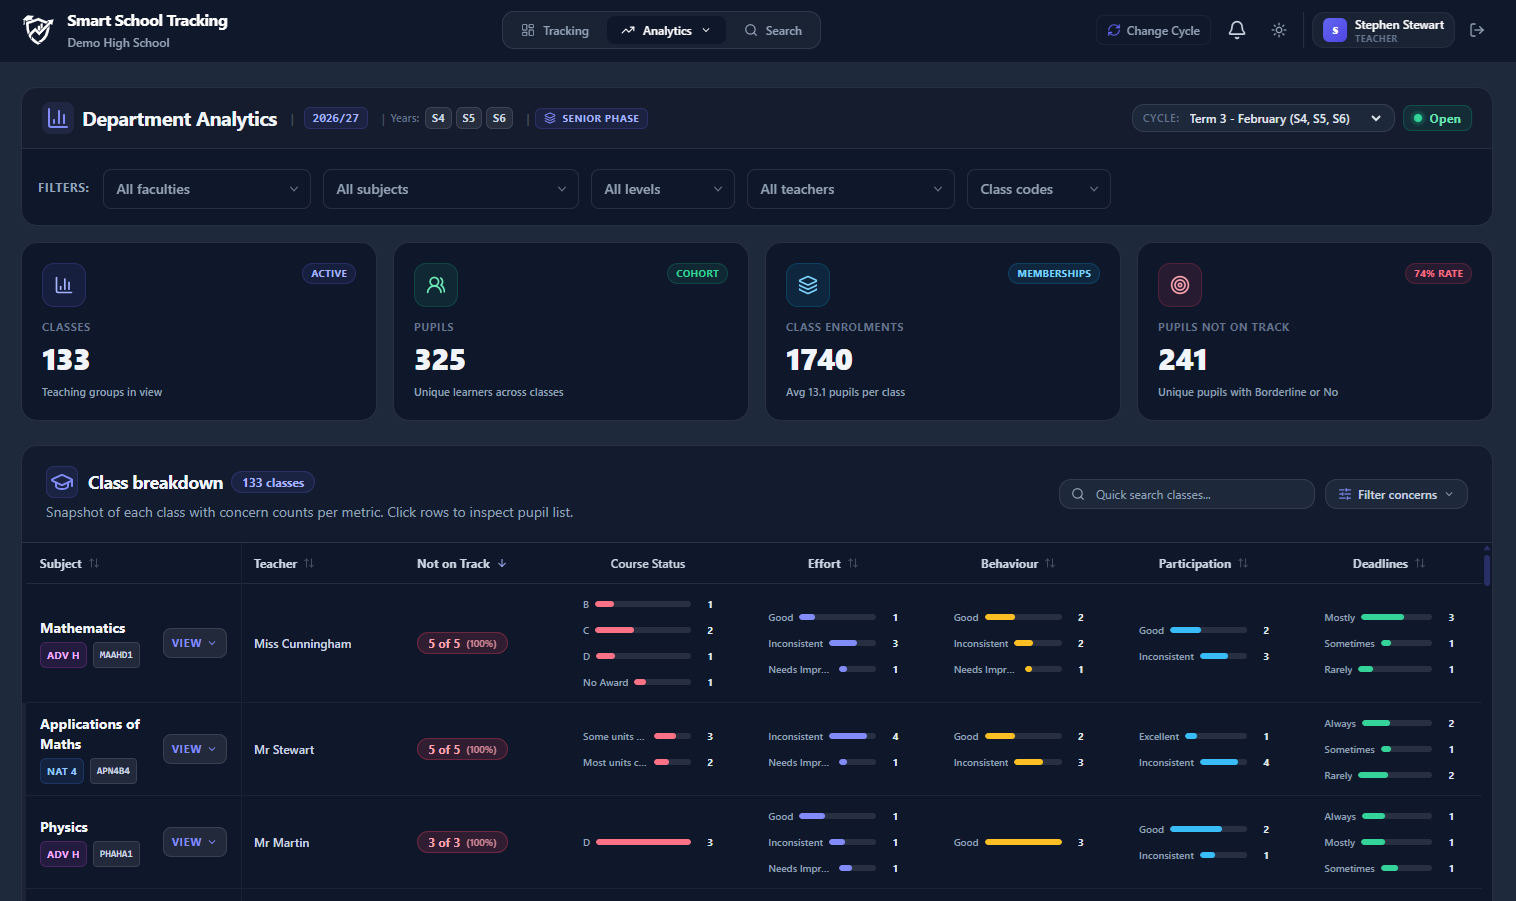1516x901 pixels.
Task: Click the Department Analytics bar chart icon
Action: pos(58,118)
